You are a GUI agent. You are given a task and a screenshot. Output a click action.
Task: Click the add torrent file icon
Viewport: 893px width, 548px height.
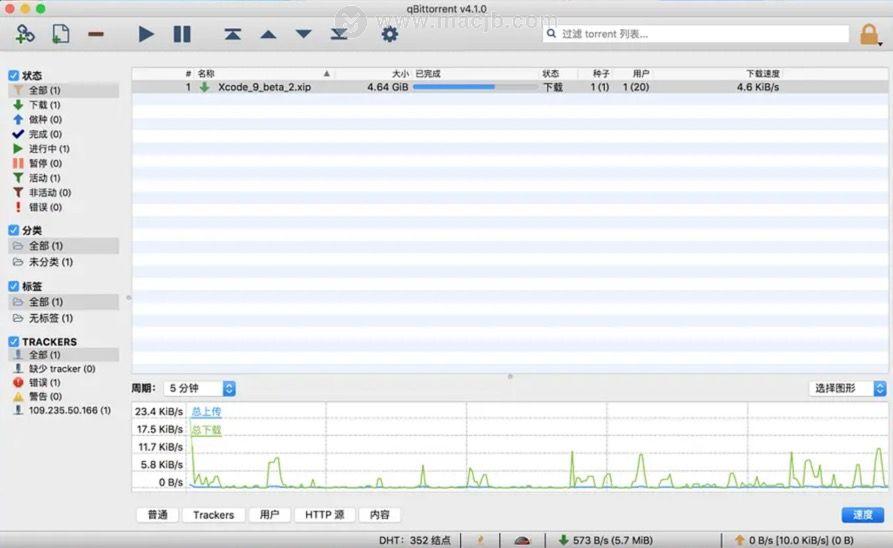[60, 34]
